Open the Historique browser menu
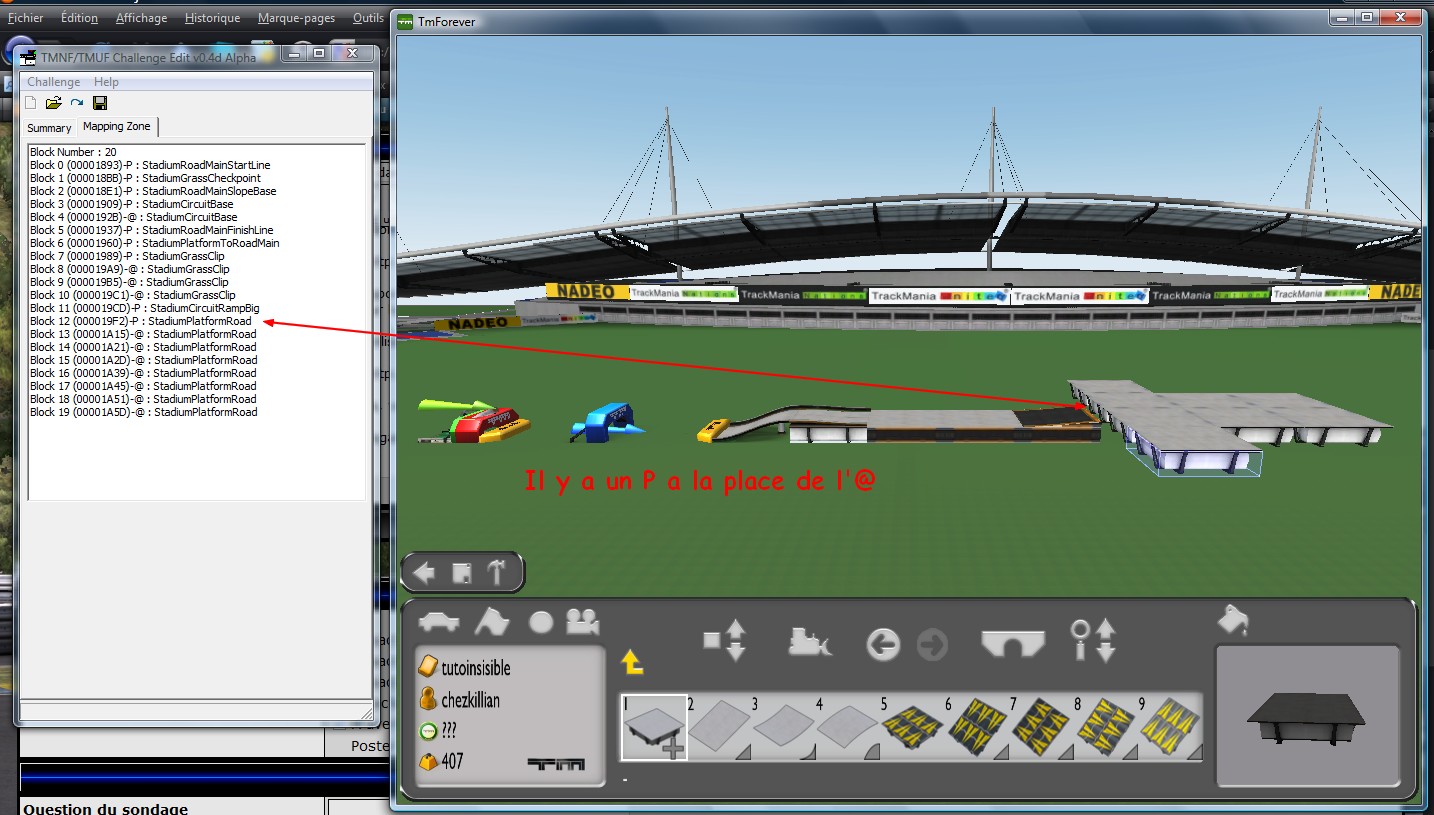 click(212, 18)
